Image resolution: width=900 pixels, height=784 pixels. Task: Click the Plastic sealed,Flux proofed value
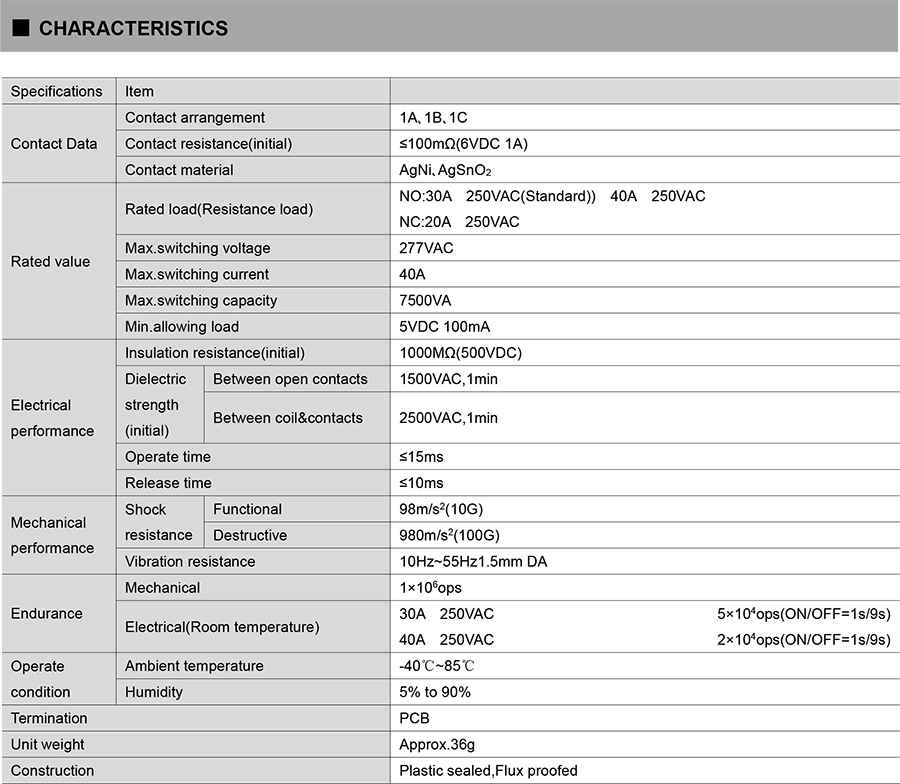tap(488, 770)
